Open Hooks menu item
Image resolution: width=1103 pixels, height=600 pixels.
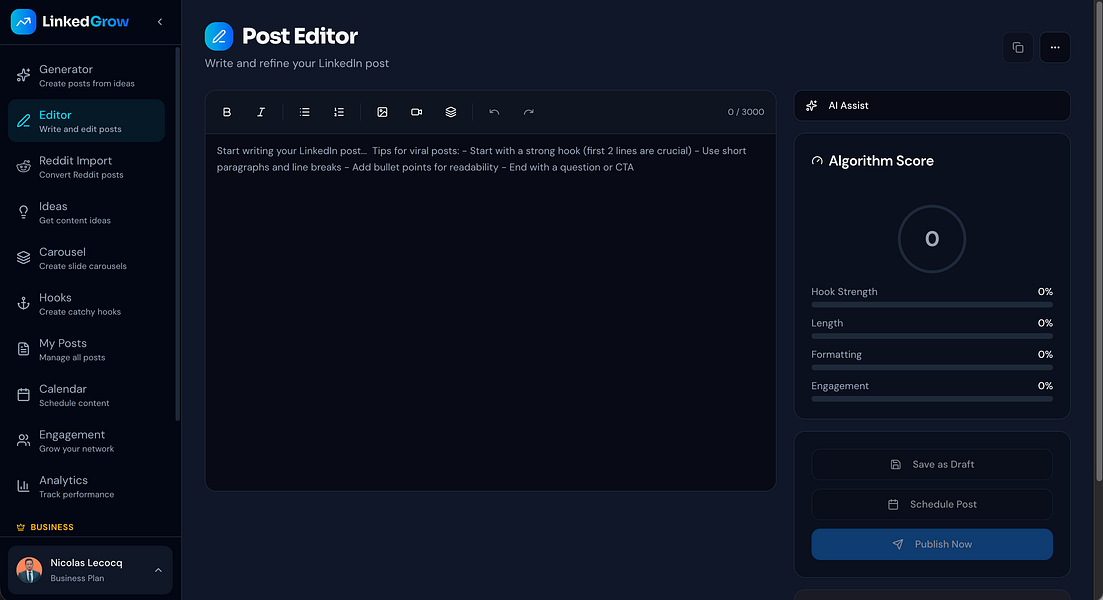[87, 304]
